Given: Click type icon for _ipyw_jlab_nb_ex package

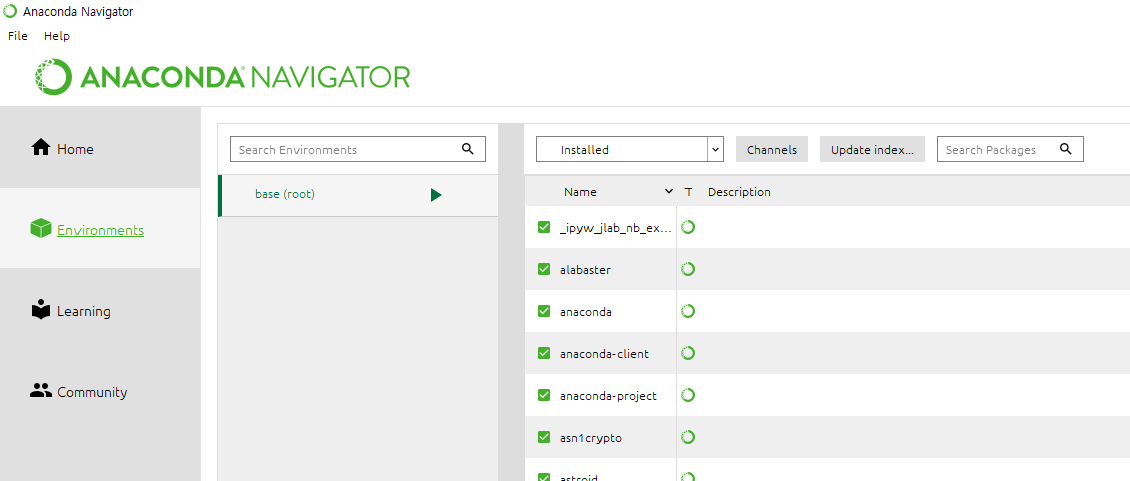Looking at the screenshot, I should click(x=688, y=227).
